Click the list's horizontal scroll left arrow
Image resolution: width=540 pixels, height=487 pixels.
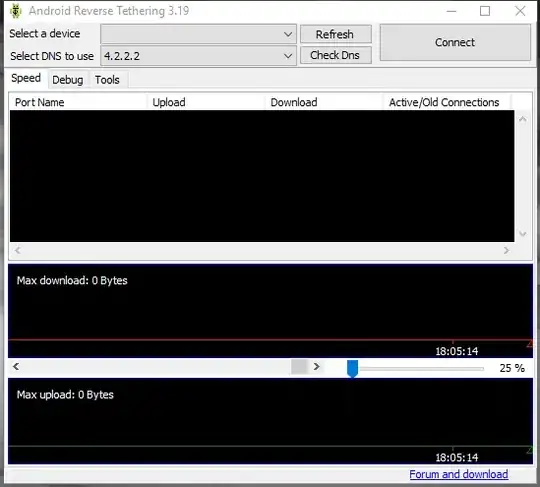pyautogui.click(x=18, y=250)
